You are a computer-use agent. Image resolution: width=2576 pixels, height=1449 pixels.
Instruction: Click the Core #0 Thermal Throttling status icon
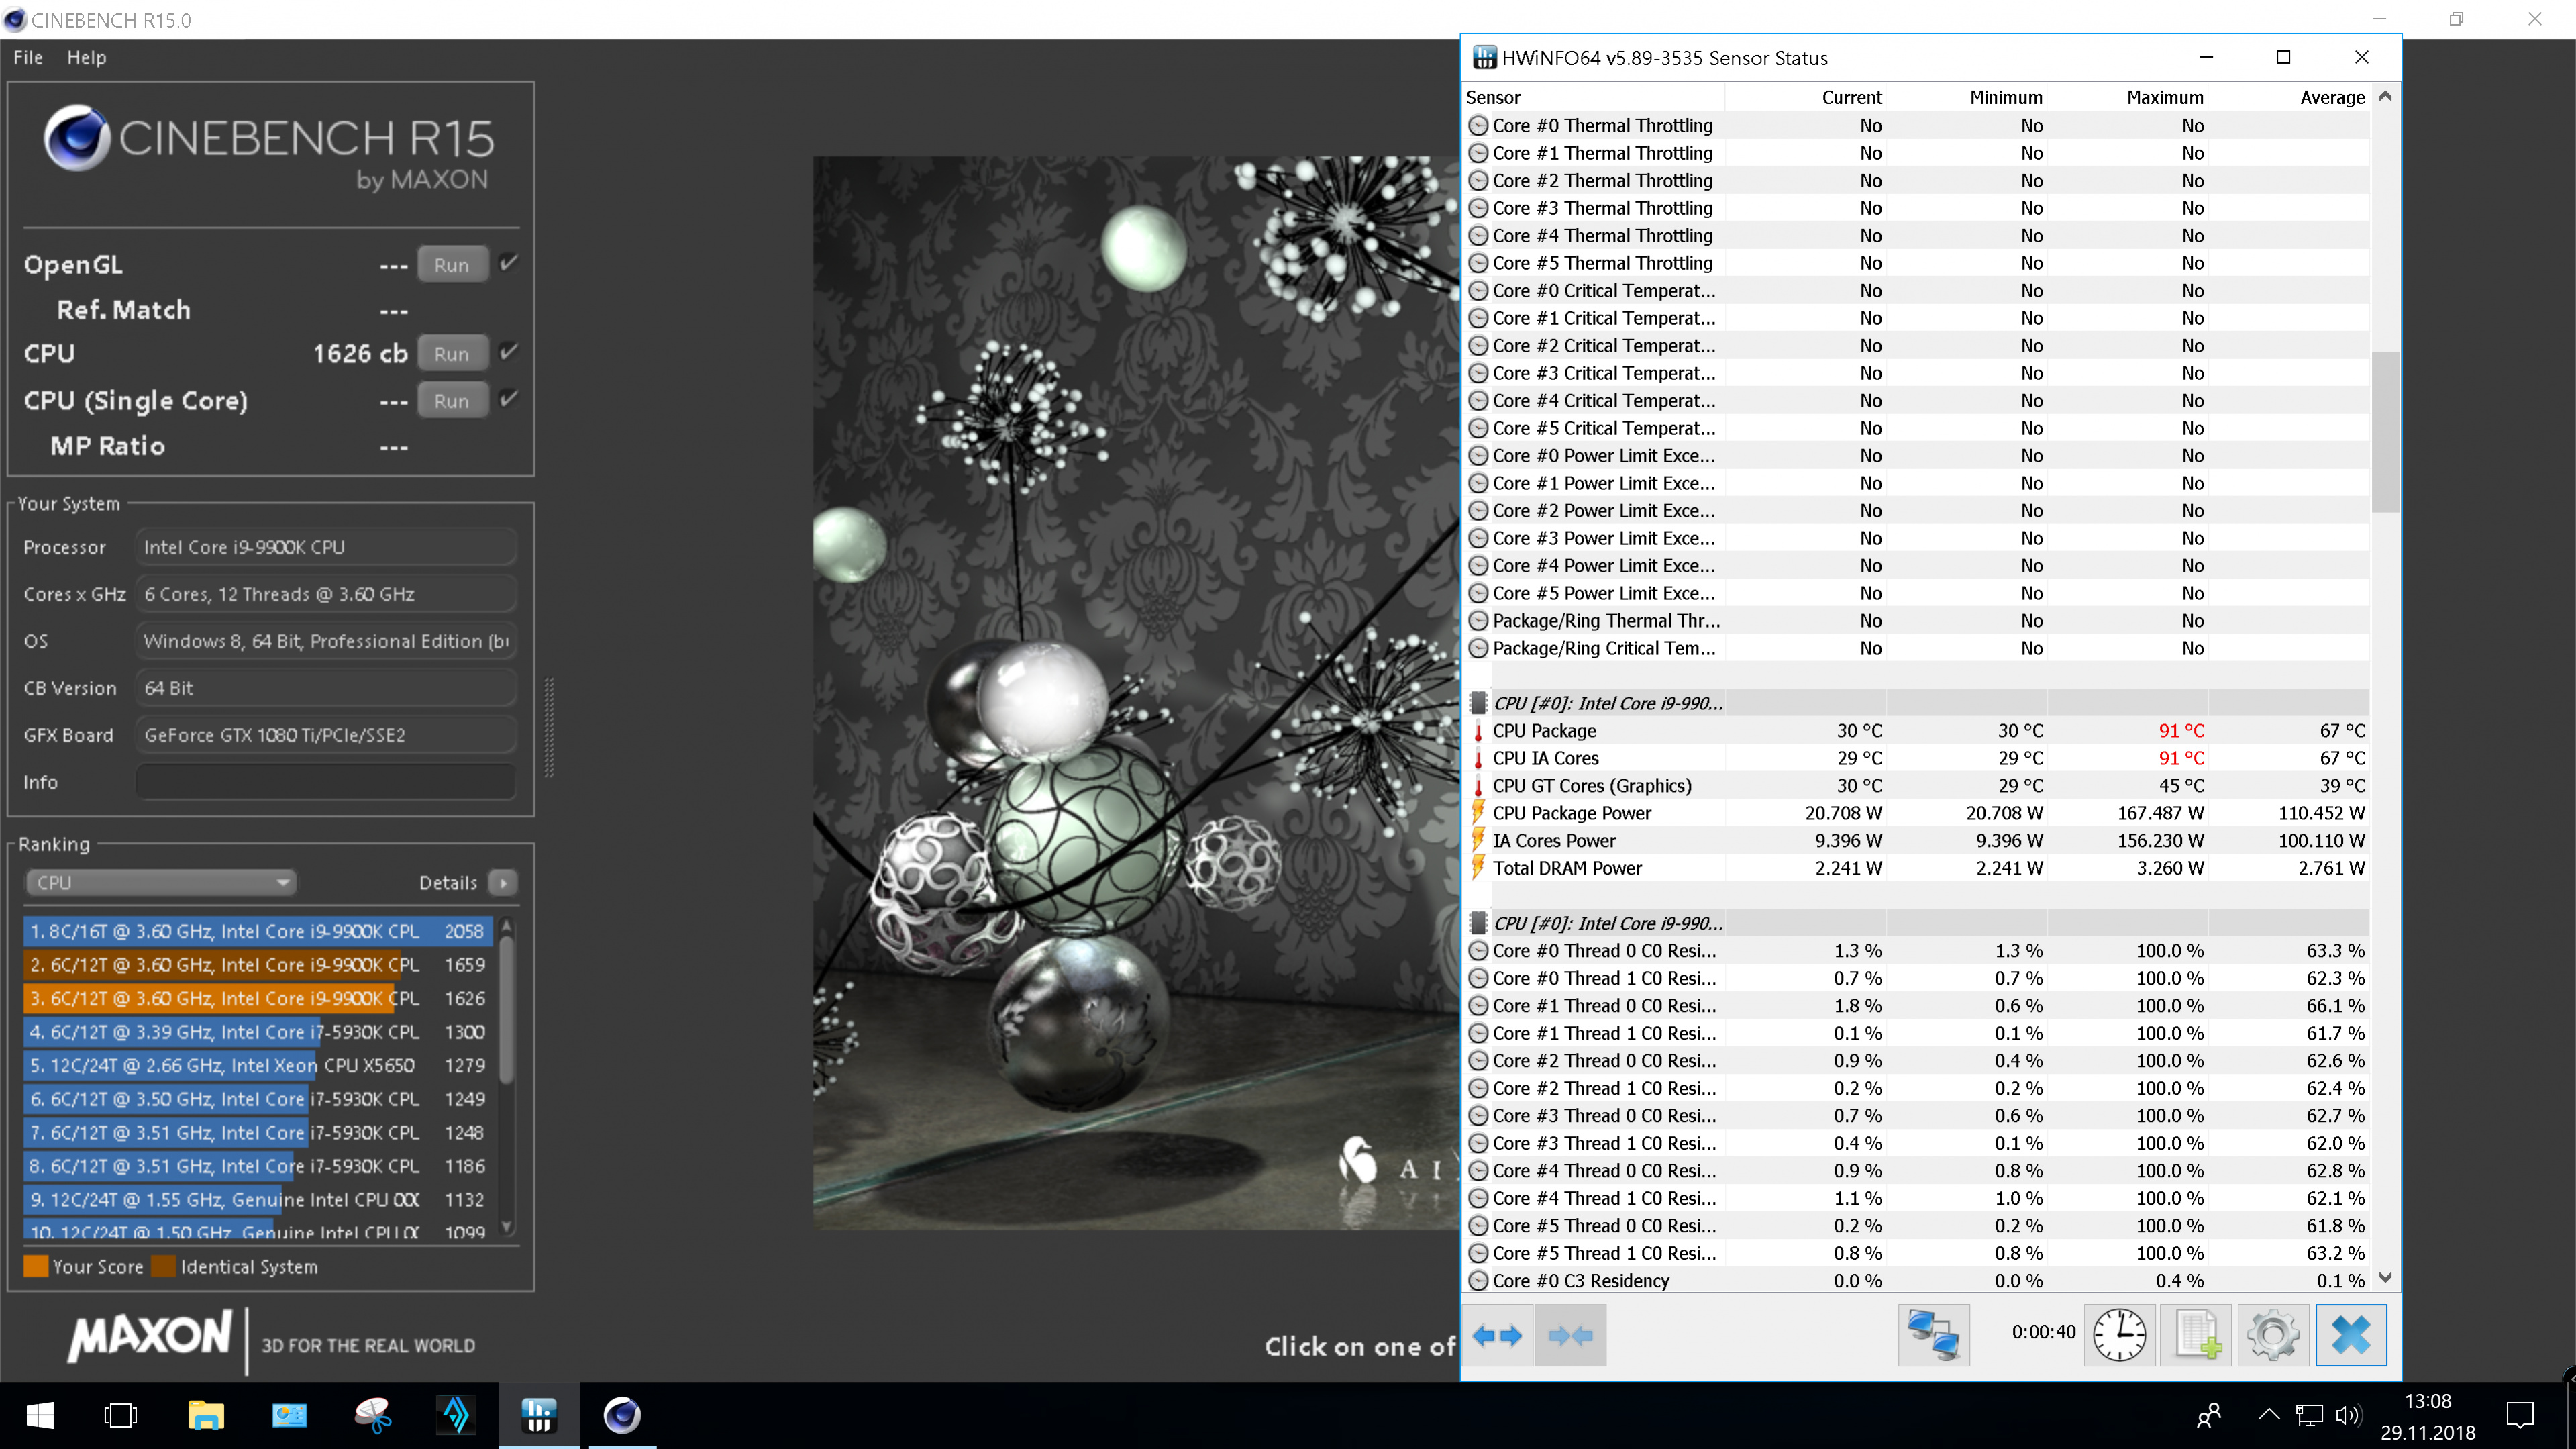[1478, 126]
